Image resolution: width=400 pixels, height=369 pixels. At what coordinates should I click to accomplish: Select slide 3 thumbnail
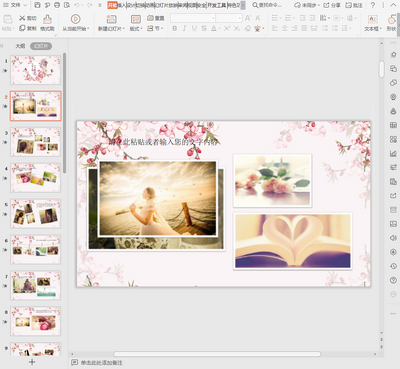click(36, 142)
